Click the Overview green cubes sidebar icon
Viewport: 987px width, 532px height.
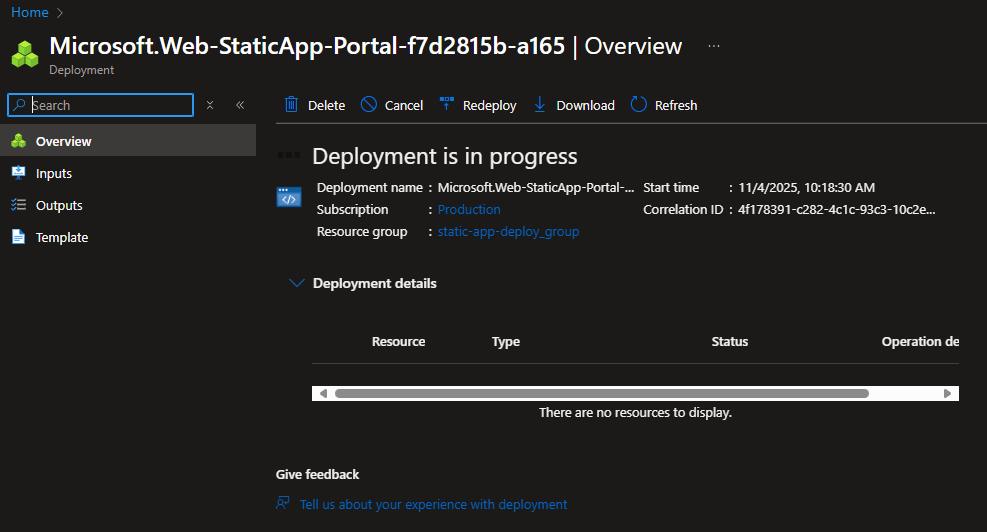18,141
